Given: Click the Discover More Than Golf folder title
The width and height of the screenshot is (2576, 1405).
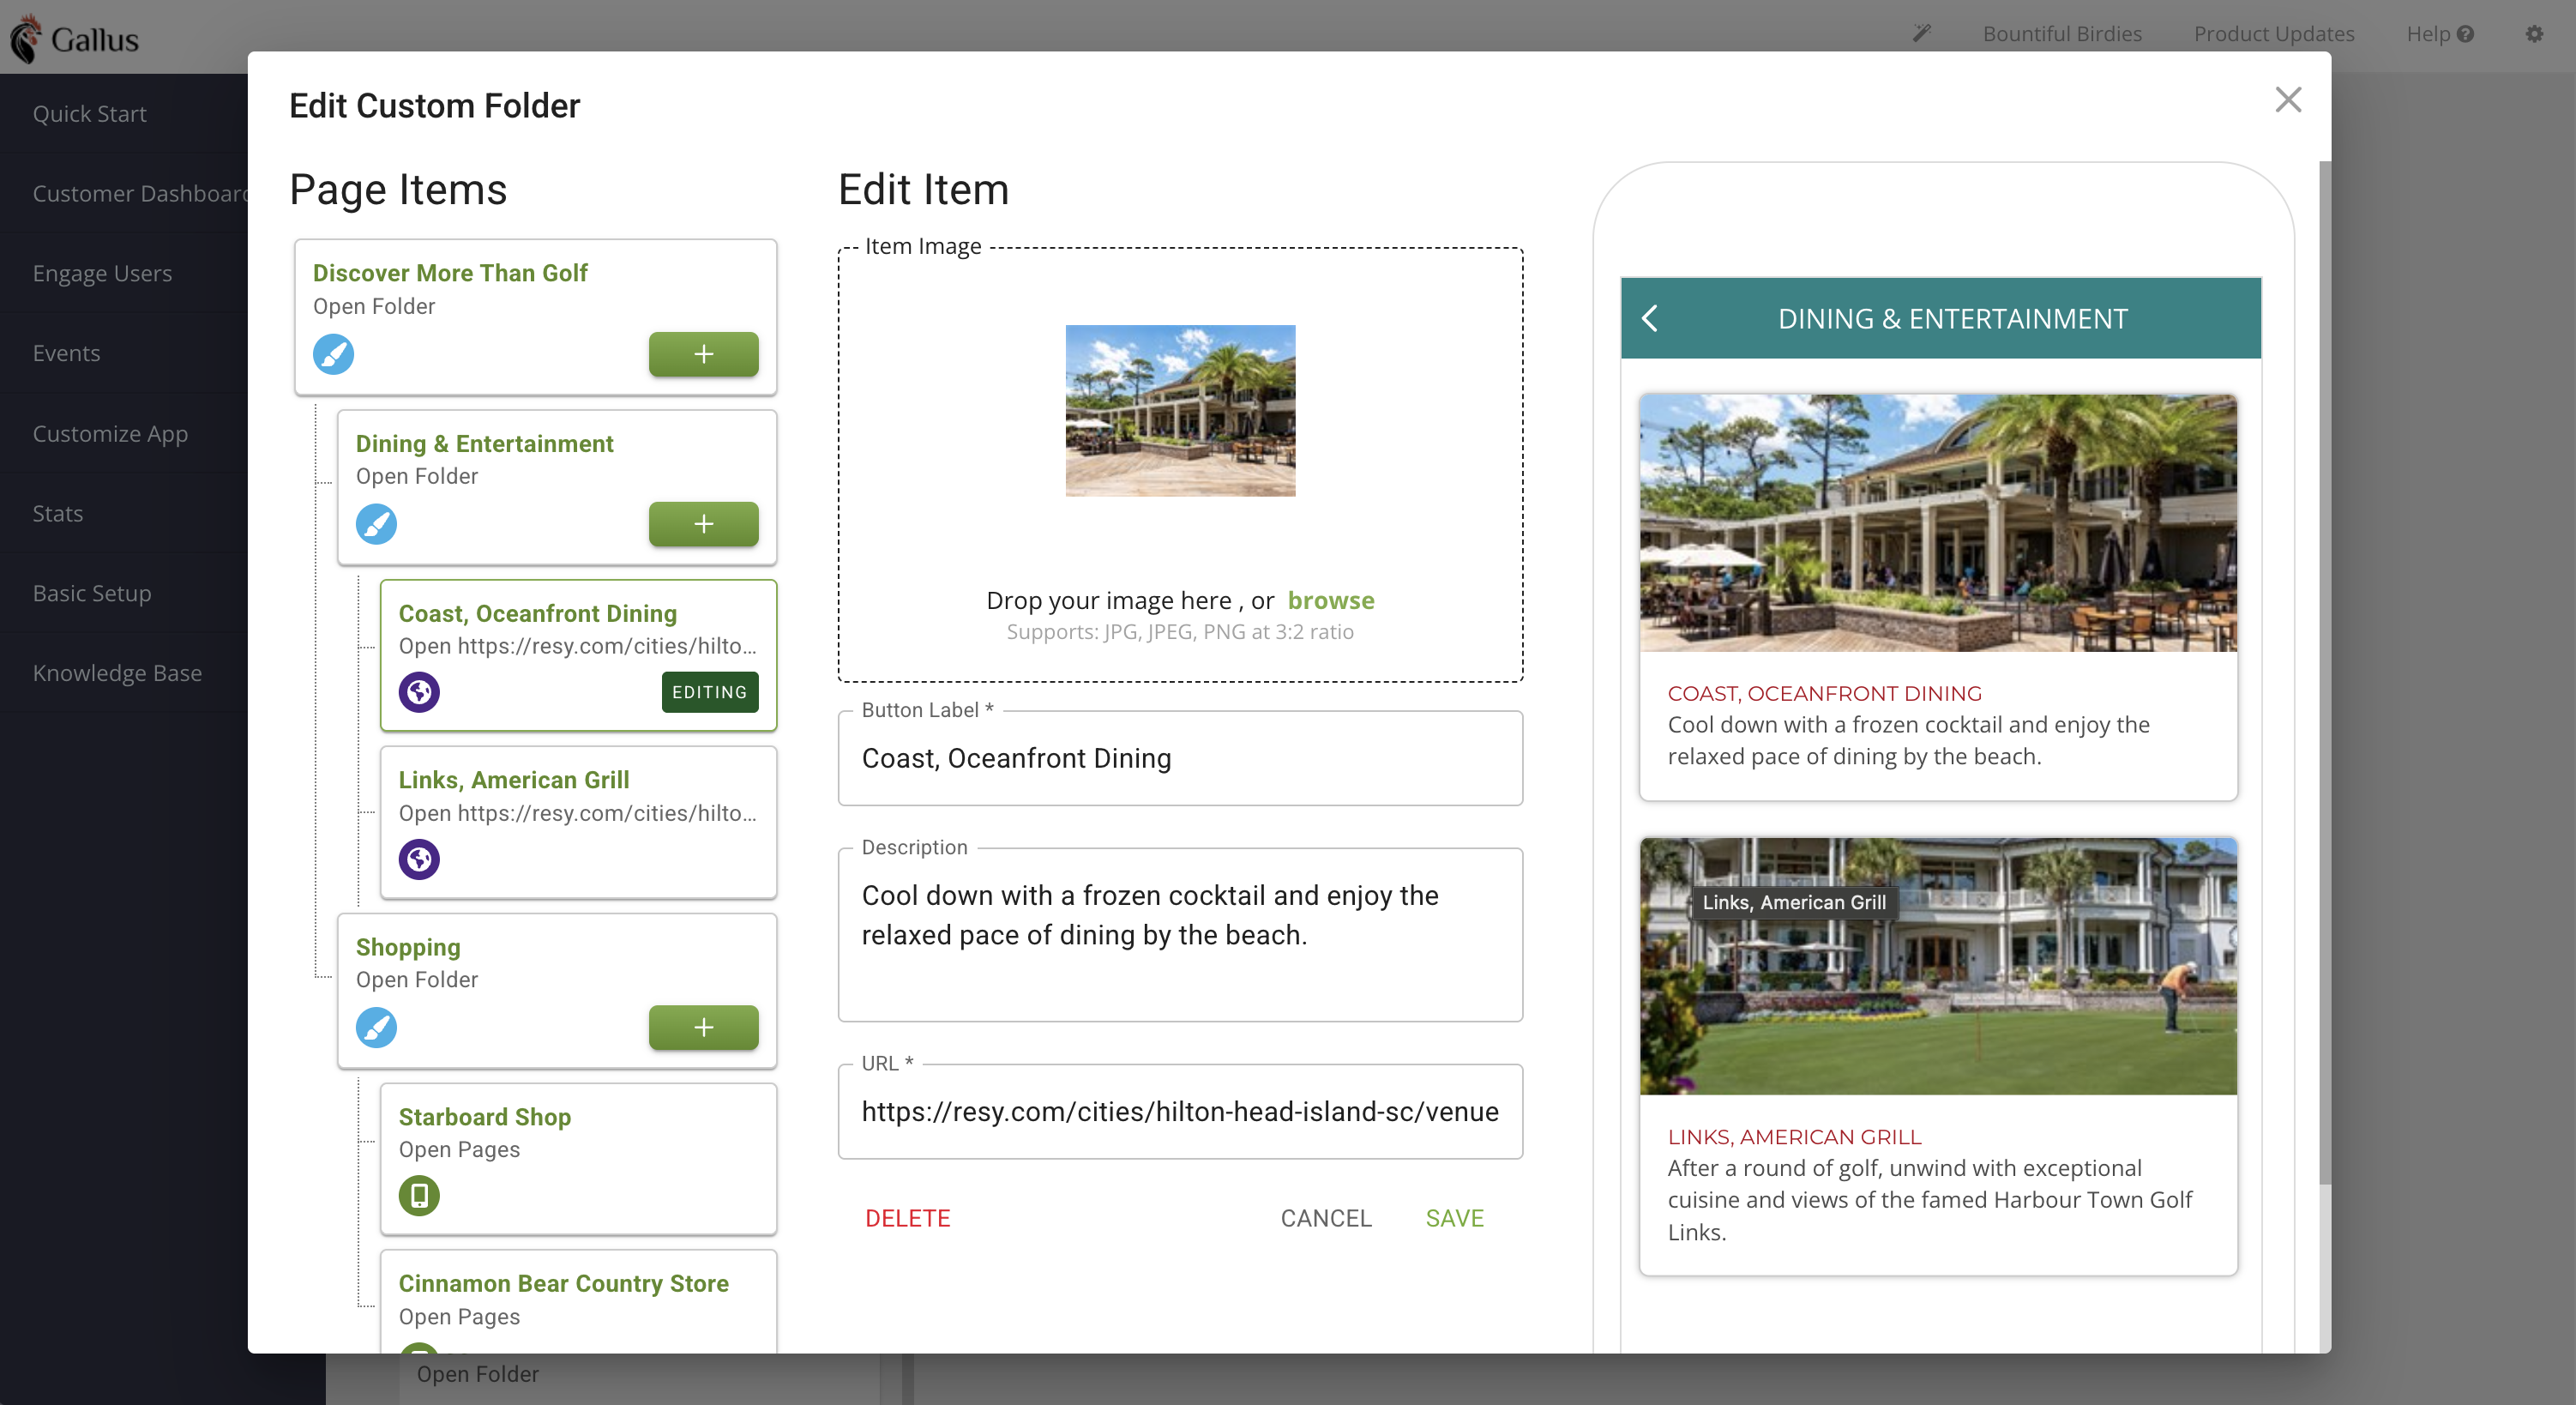Looking at the screenshot, I should 450,273.
